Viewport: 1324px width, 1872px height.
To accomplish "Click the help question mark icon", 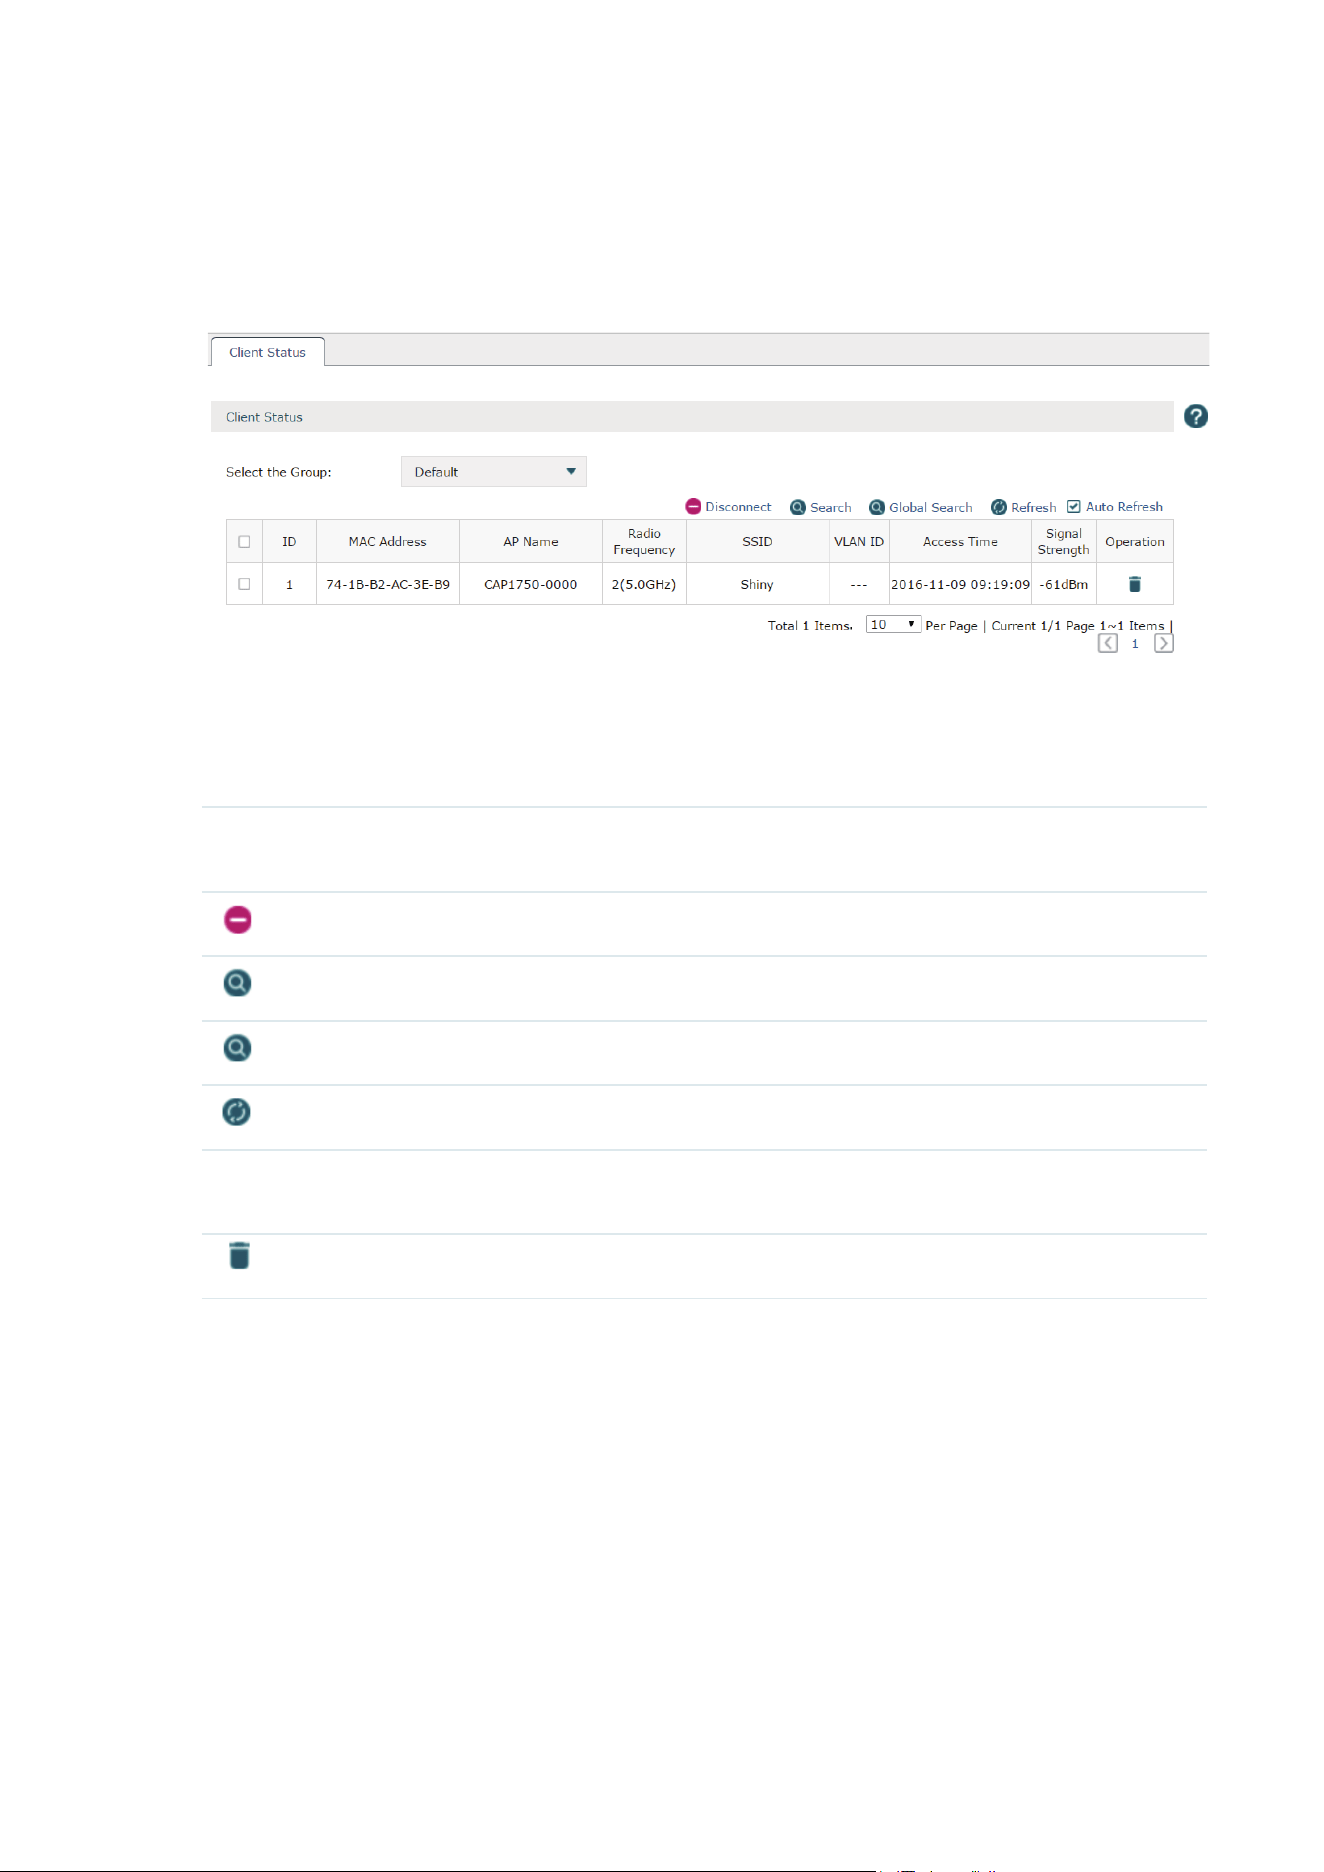I will [1195, 416].
